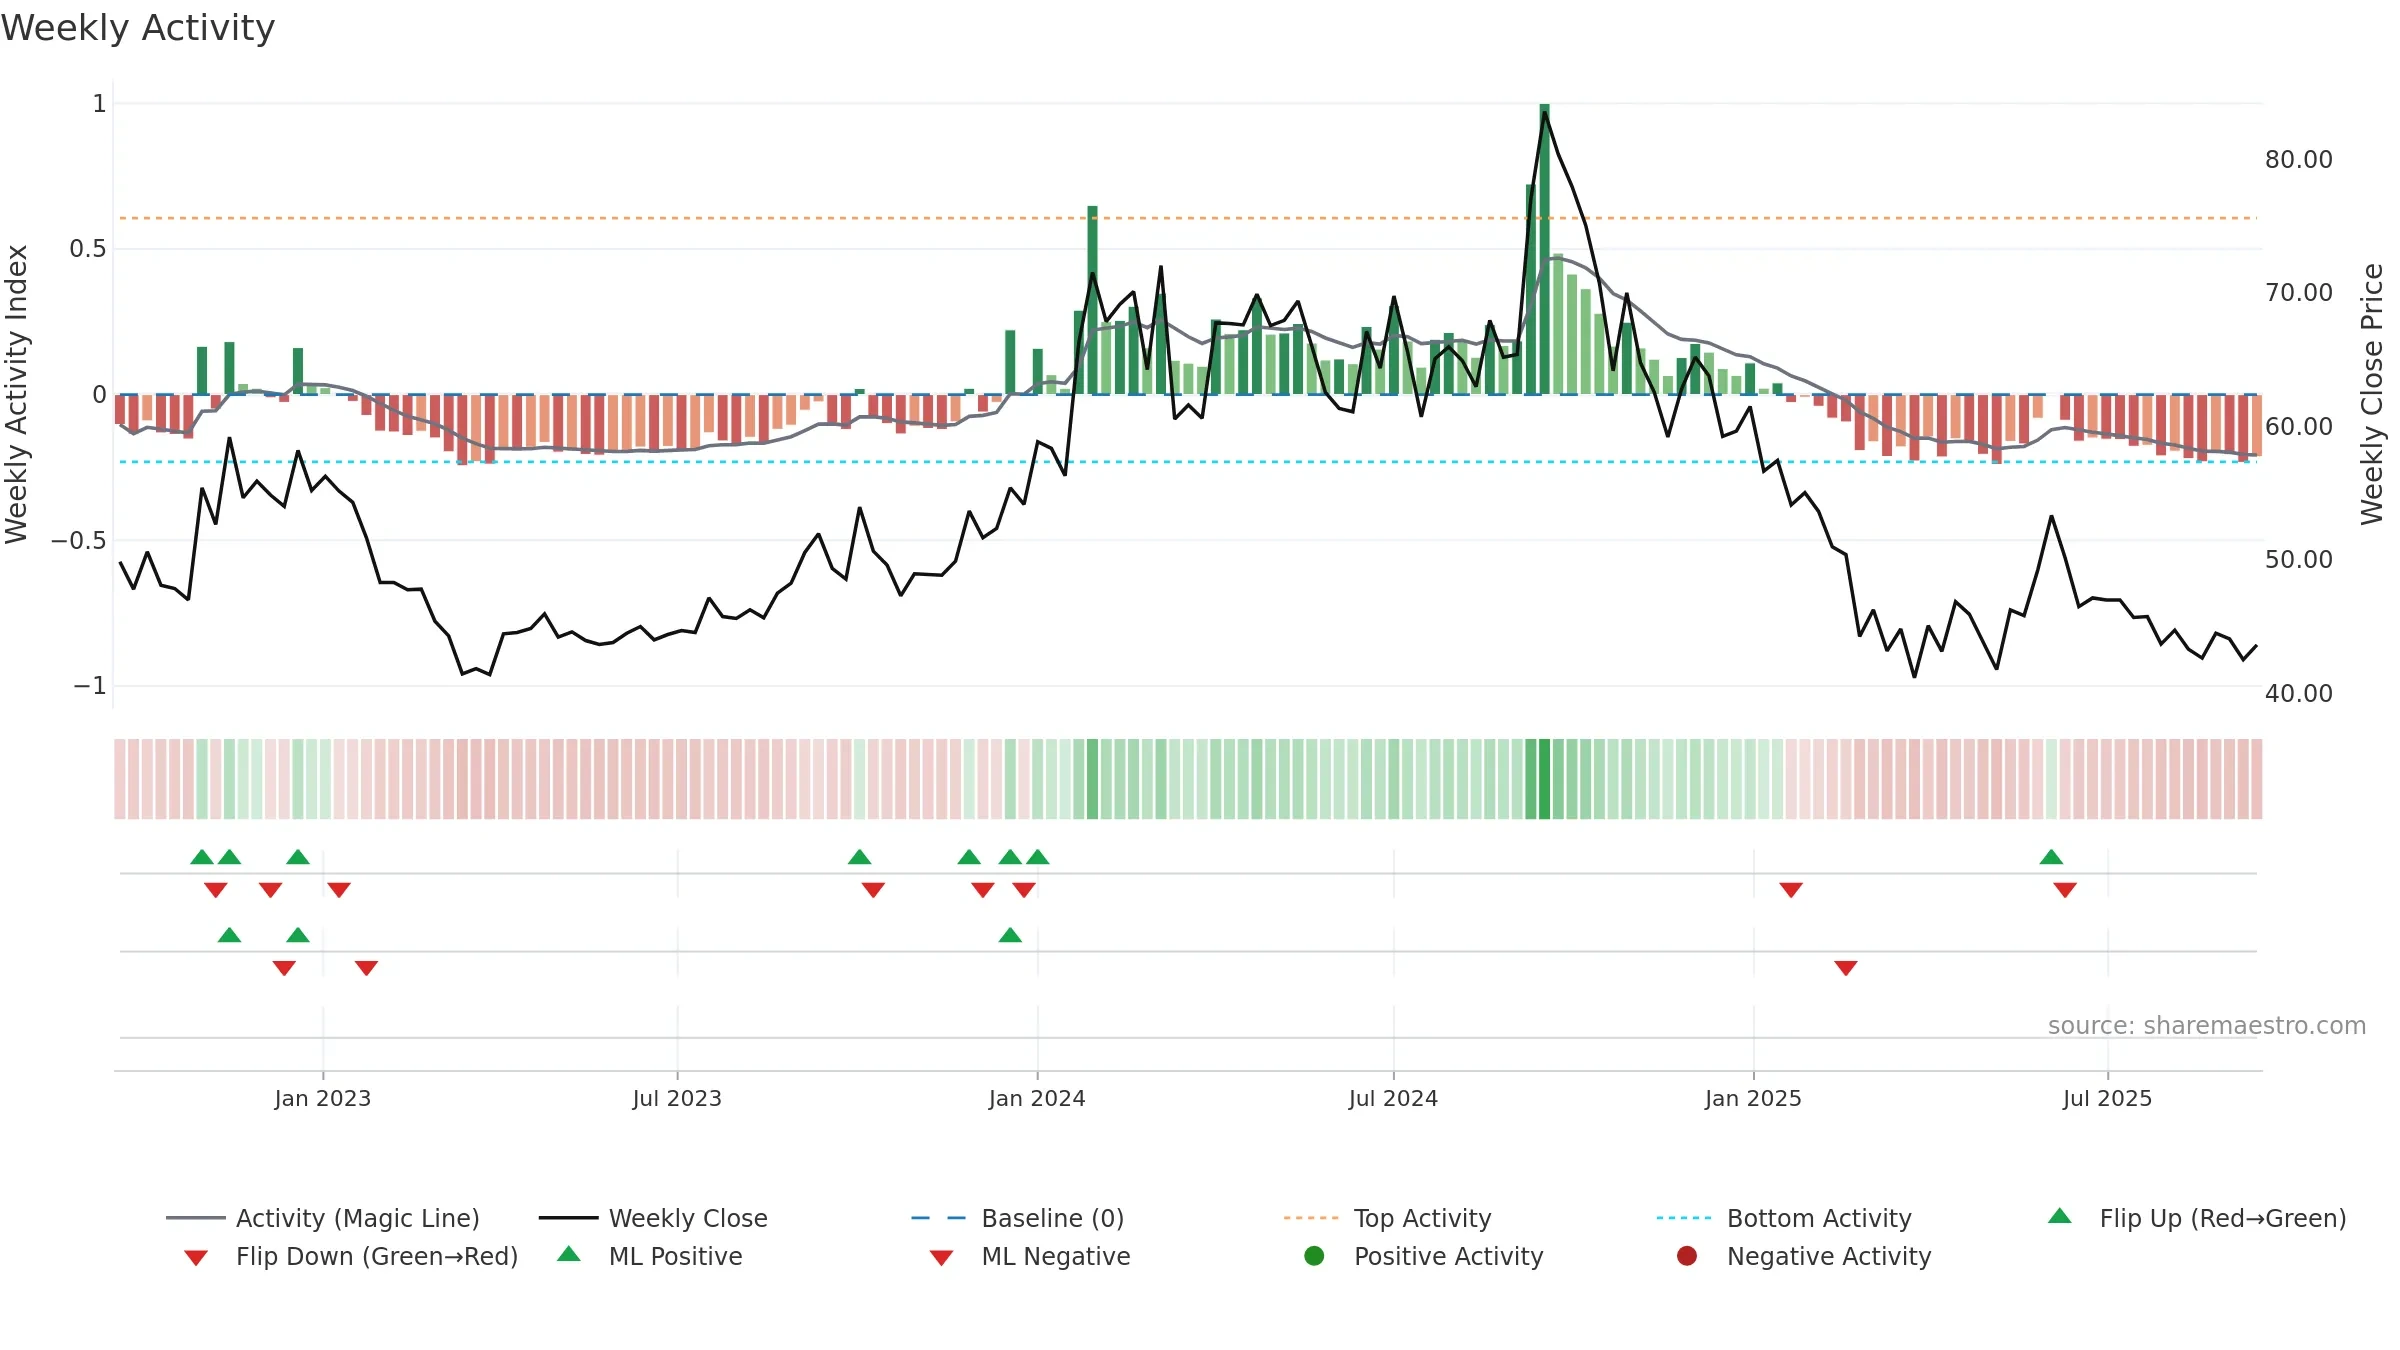Toggle the Weekly Close legend entry
The height and width of the screenshot is (1350, 2400).
click(653, 1218)
